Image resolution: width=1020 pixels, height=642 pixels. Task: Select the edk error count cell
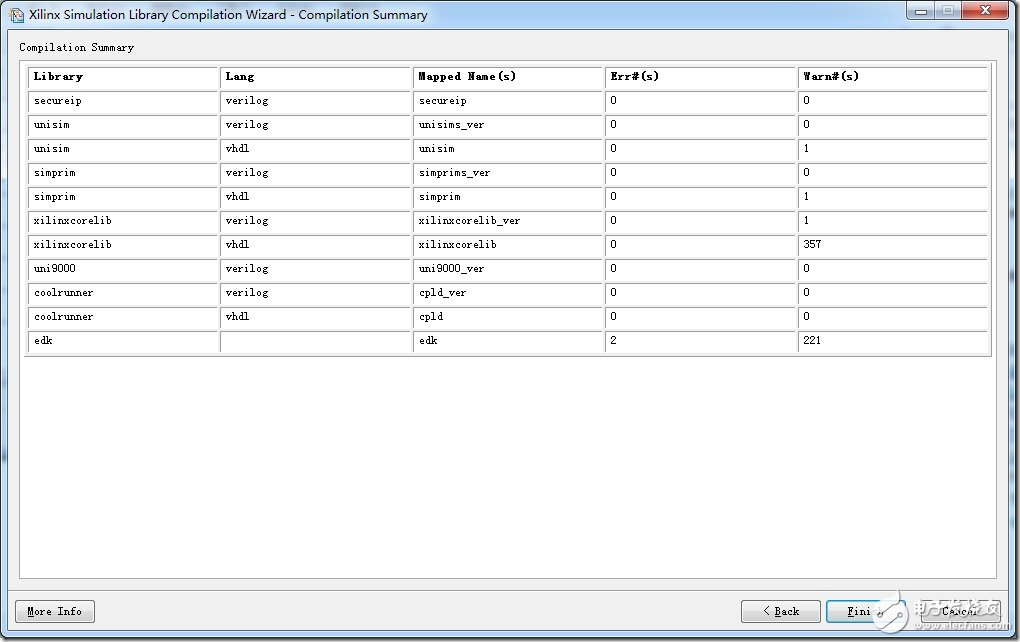coord(700,341)
